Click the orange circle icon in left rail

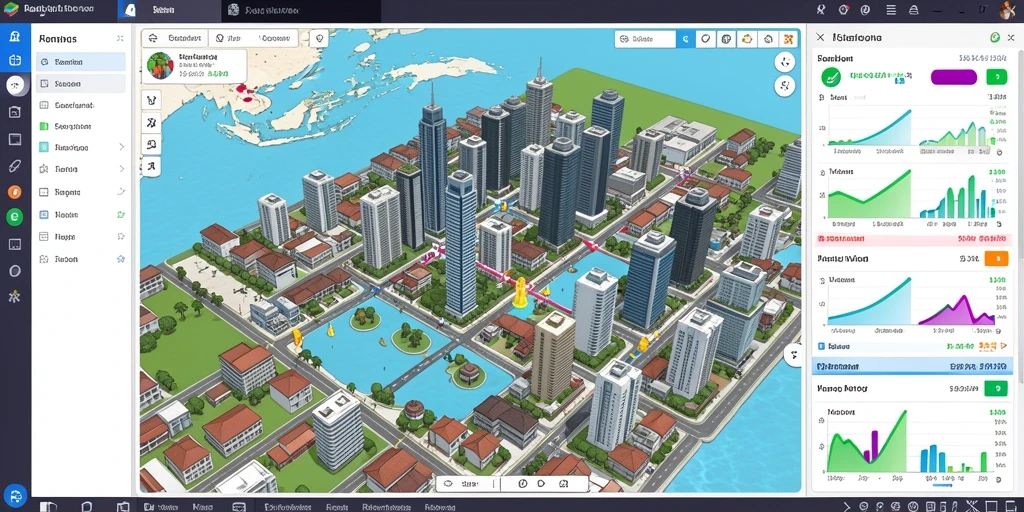pyautogui.click(x=14, y=191)
